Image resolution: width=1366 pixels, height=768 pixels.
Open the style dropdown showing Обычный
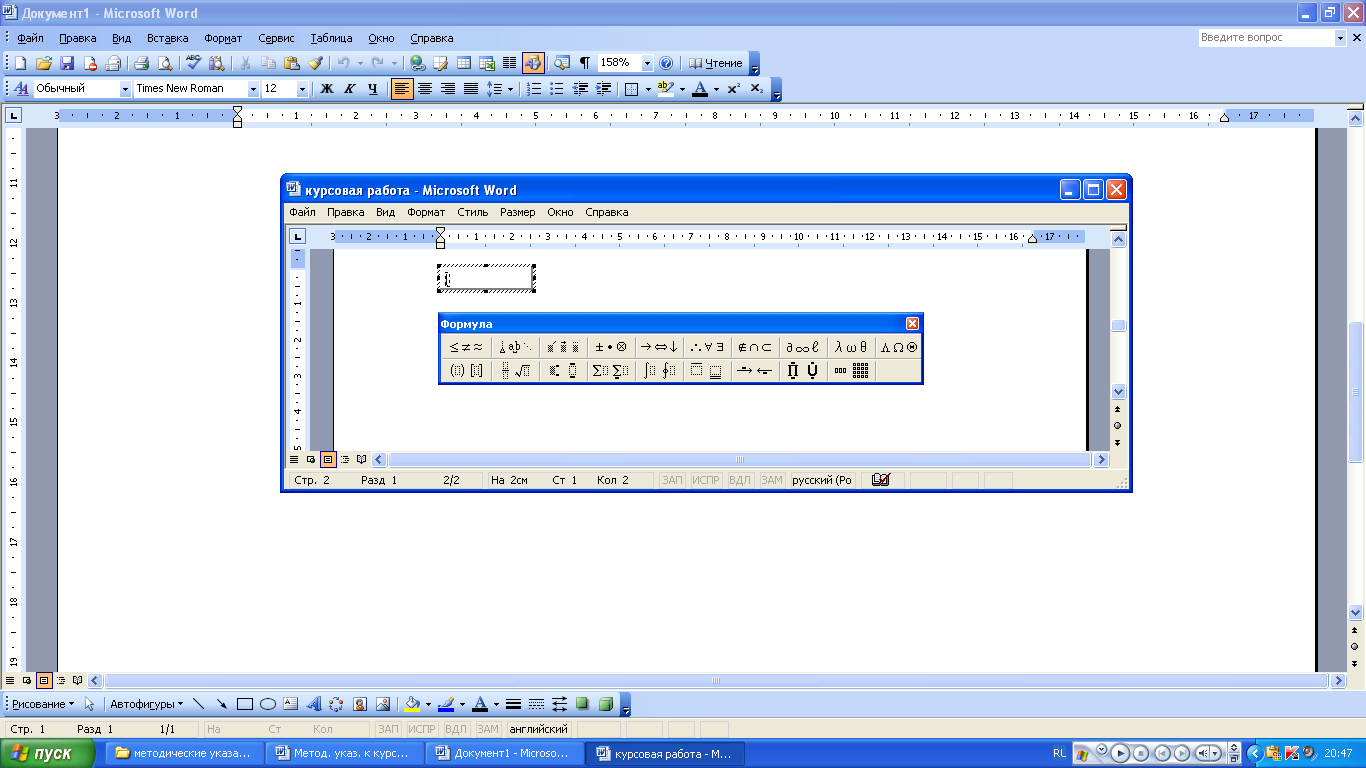[x=126, y=89]
